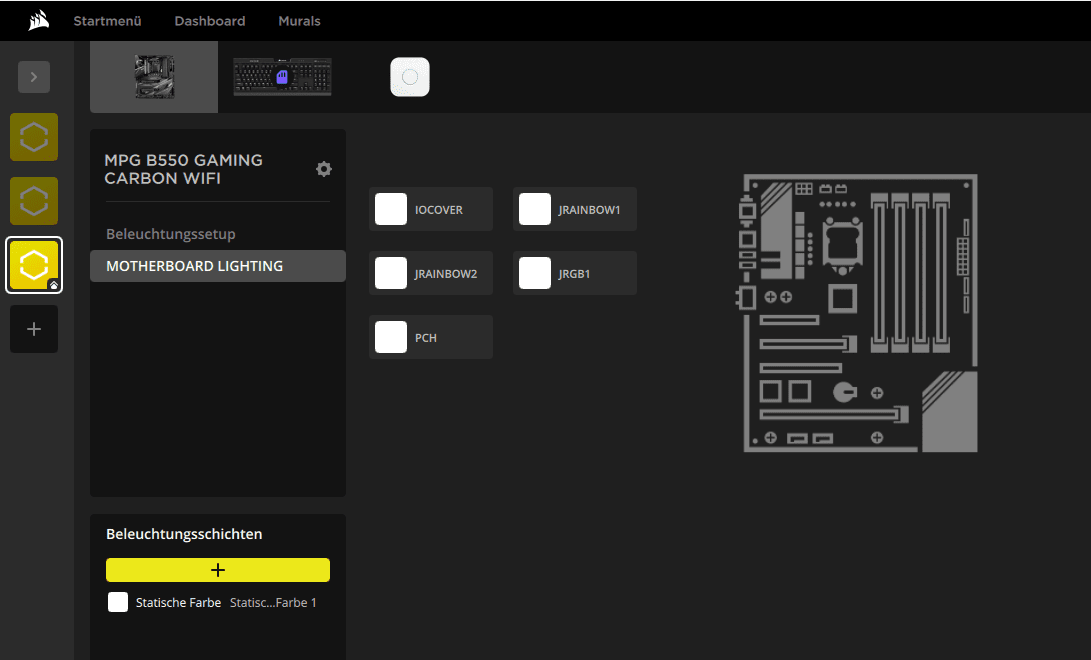Select the first profile hexagon icon
This screenshot has height=660, width=1091.
[x=34, y=137]
